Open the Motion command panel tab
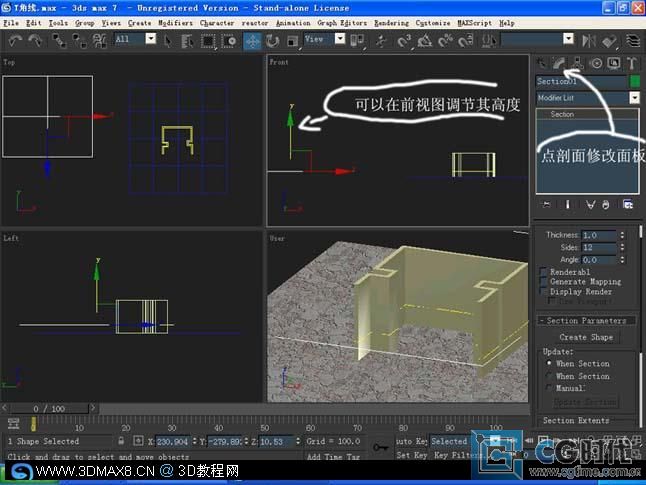 596,63
